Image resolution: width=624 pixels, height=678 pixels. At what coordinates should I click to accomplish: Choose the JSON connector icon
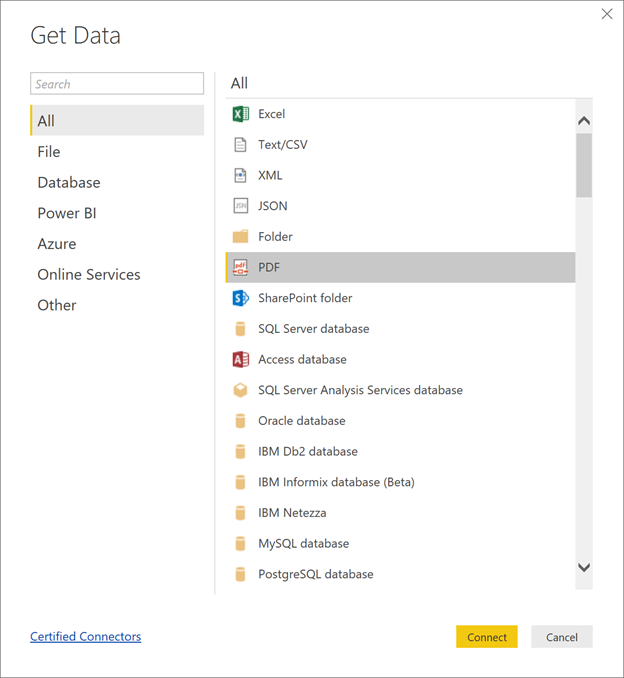pyautogui.click(x=240, y=206)
